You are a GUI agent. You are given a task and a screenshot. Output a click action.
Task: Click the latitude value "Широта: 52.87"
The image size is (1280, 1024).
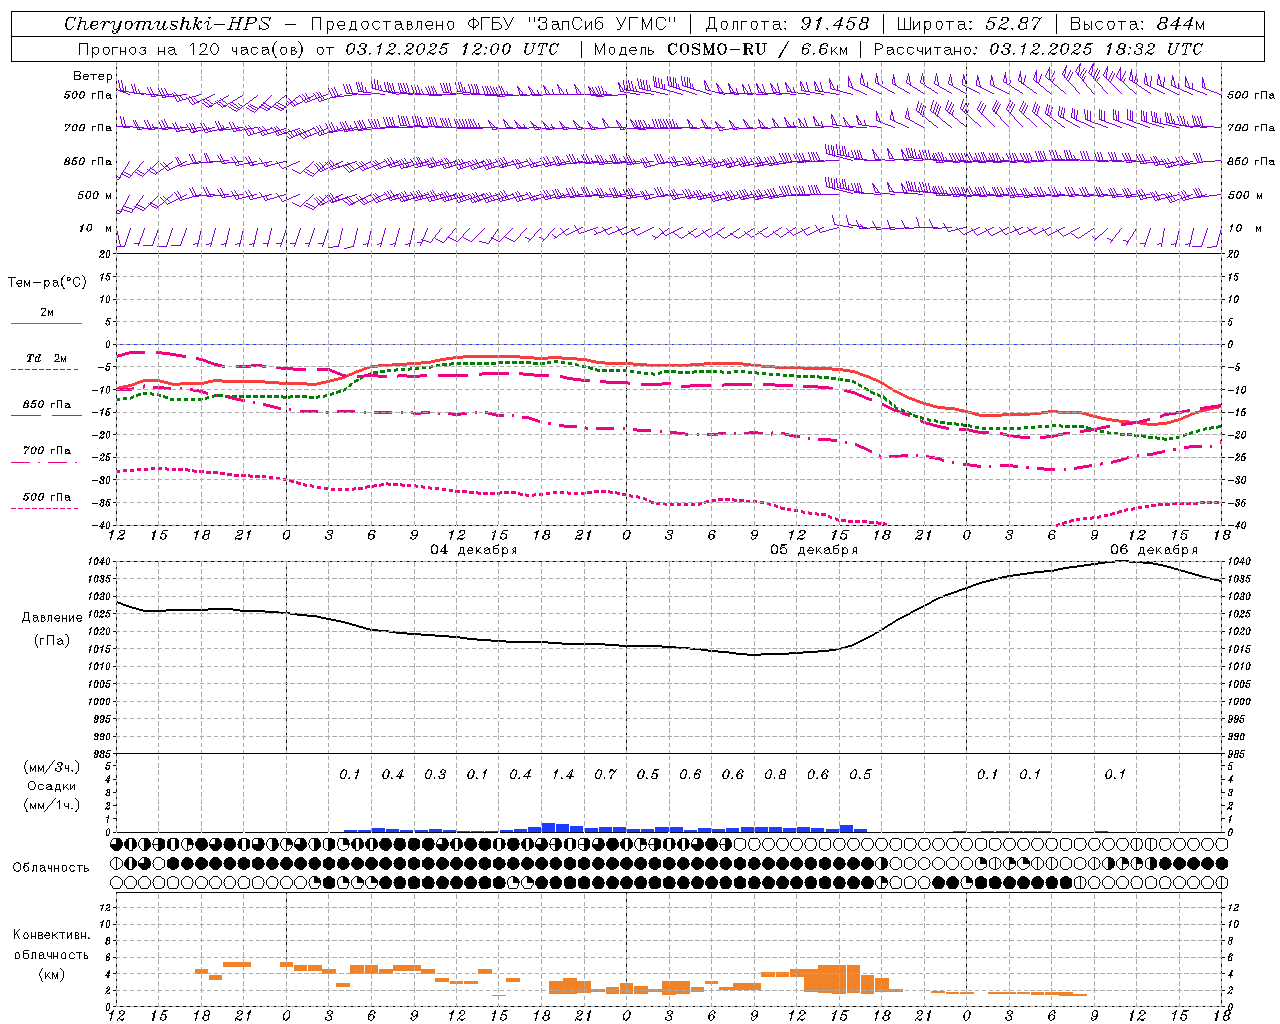969,24
